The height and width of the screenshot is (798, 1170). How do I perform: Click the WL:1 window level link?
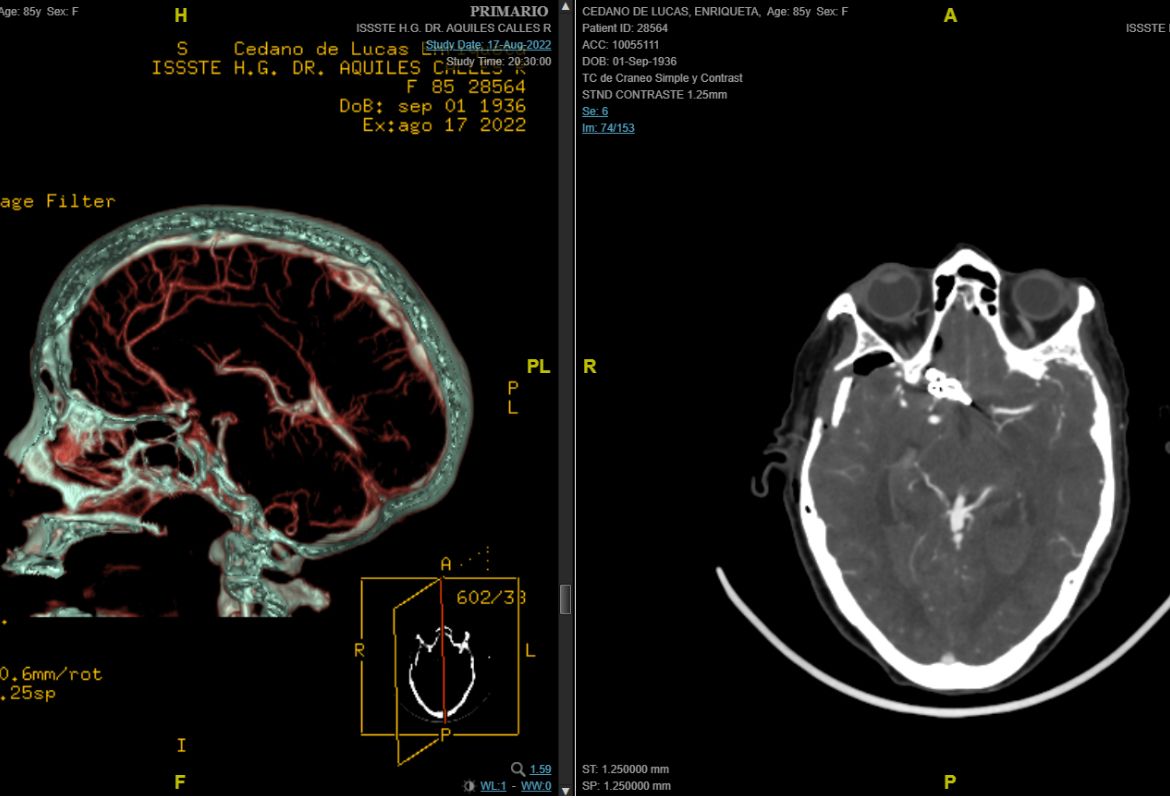click(x=493, y=786)
